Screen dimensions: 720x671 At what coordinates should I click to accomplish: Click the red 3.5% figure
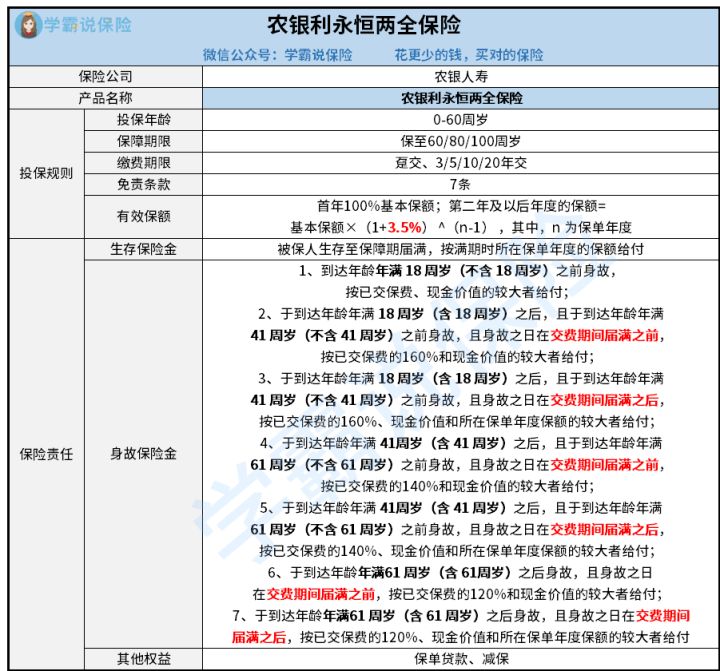pos(405,227)
